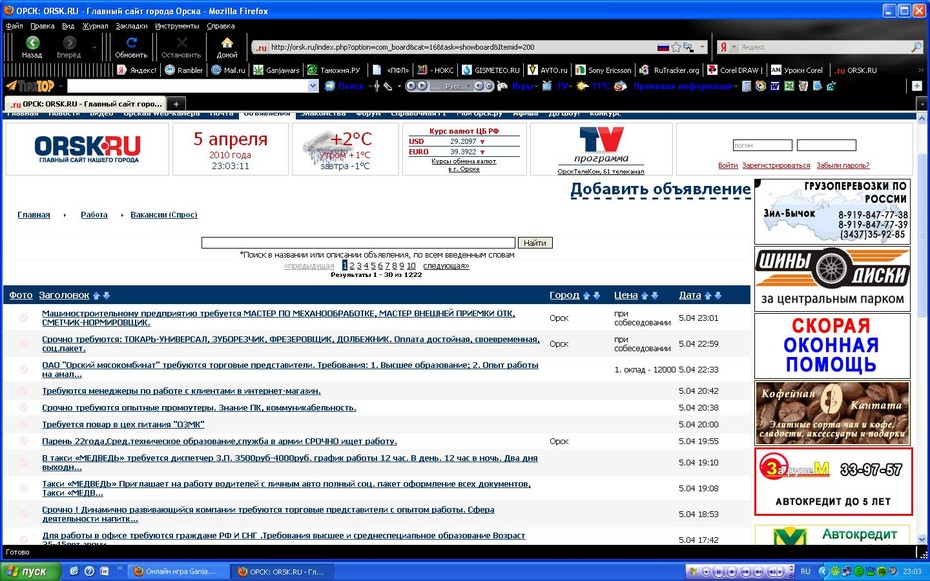The width and height of the screenshot is (930, 581).
Task: Click the TipTop toolbar logo
Action: (30, 86)
